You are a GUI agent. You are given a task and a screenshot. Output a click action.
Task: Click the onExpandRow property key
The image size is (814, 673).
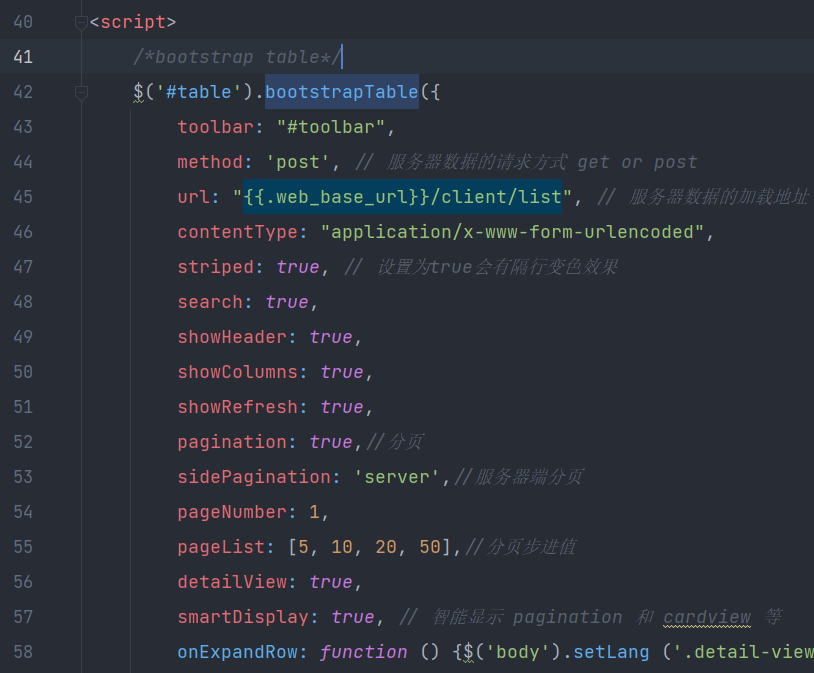pyautogui.click(x=237, y=652)
